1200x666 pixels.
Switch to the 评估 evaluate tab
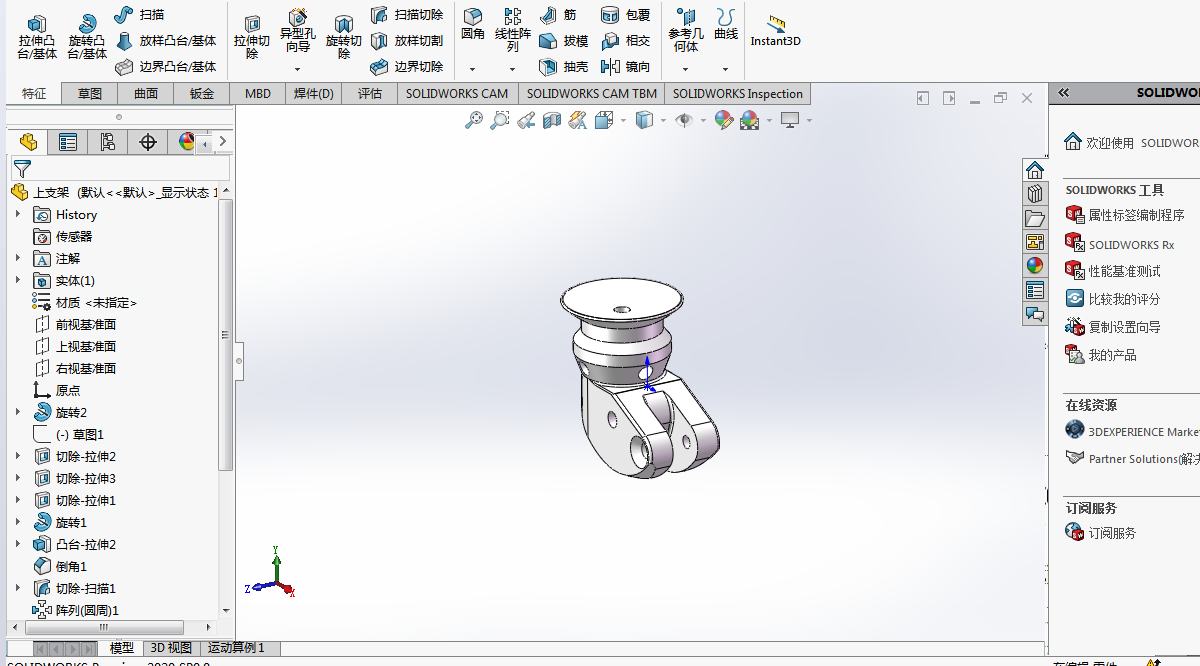point(370,94)
